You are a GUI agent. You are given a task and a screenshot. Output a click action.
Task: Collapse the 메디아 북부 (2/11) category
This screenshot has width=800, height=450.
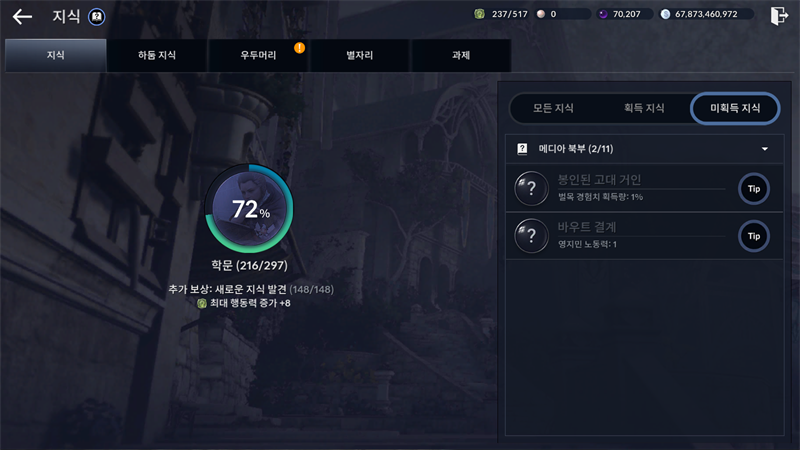[765, 149]
